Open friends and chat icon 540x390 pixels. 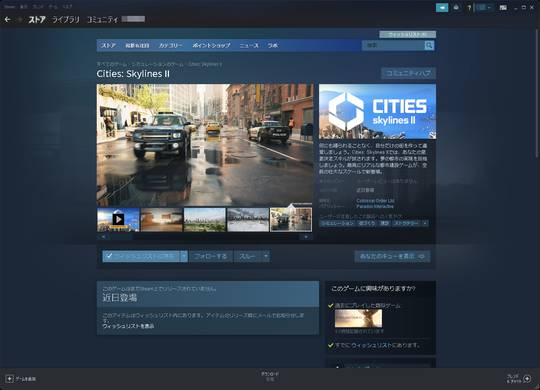pyautogui.click(x=527, y=379)
